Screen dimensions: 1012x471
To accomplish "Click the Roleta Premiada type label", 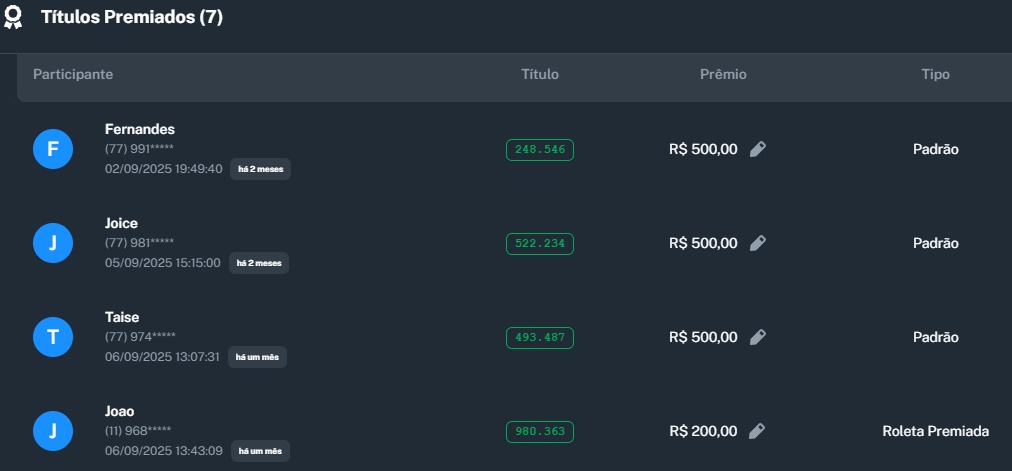I will point(936,431).
